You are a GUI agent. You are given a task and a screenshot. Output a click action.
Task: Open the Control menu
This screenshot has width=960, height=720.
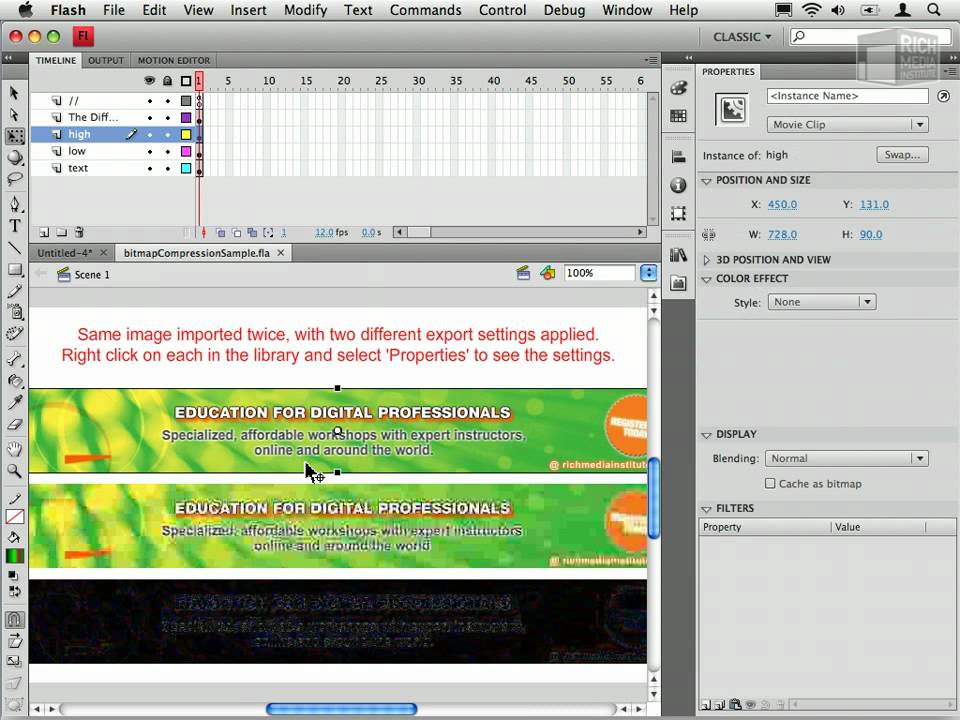click(502, 10)
